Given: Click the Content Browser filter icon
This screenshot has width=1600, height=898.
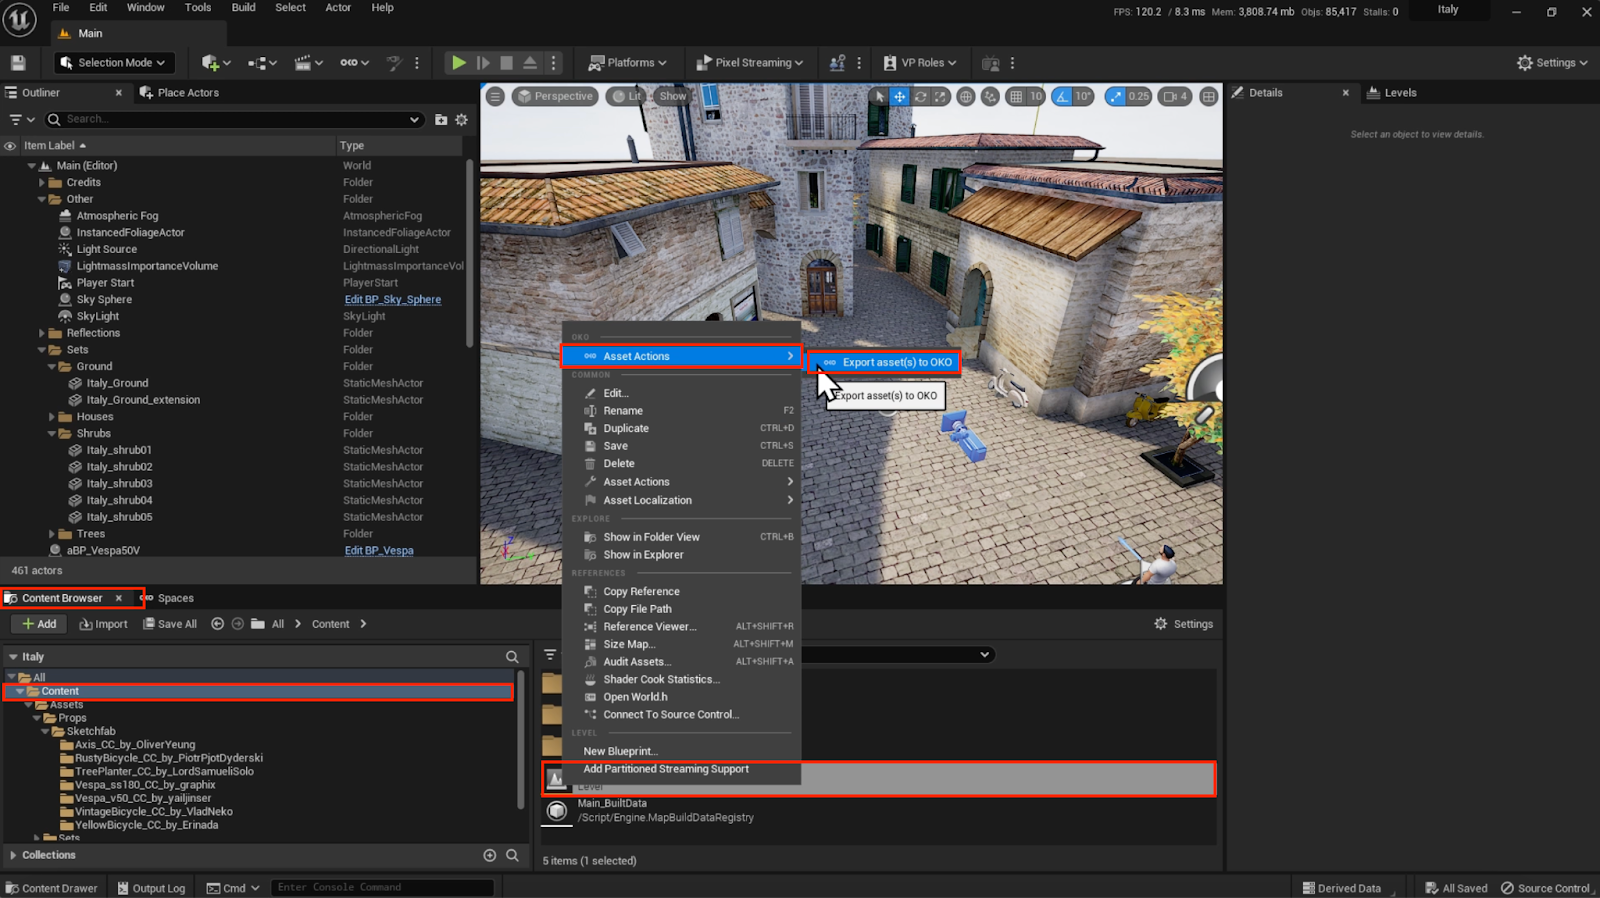Looking at the screenshot, I should coord(550,655).
